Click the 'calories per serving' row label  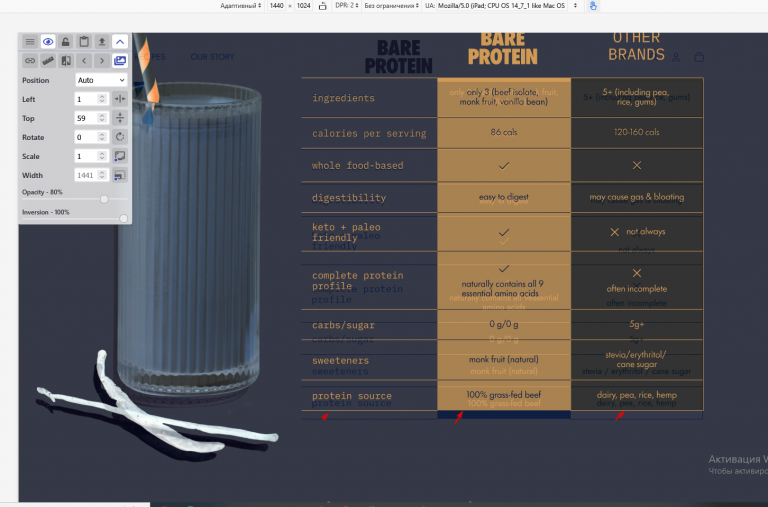(369, 133)
